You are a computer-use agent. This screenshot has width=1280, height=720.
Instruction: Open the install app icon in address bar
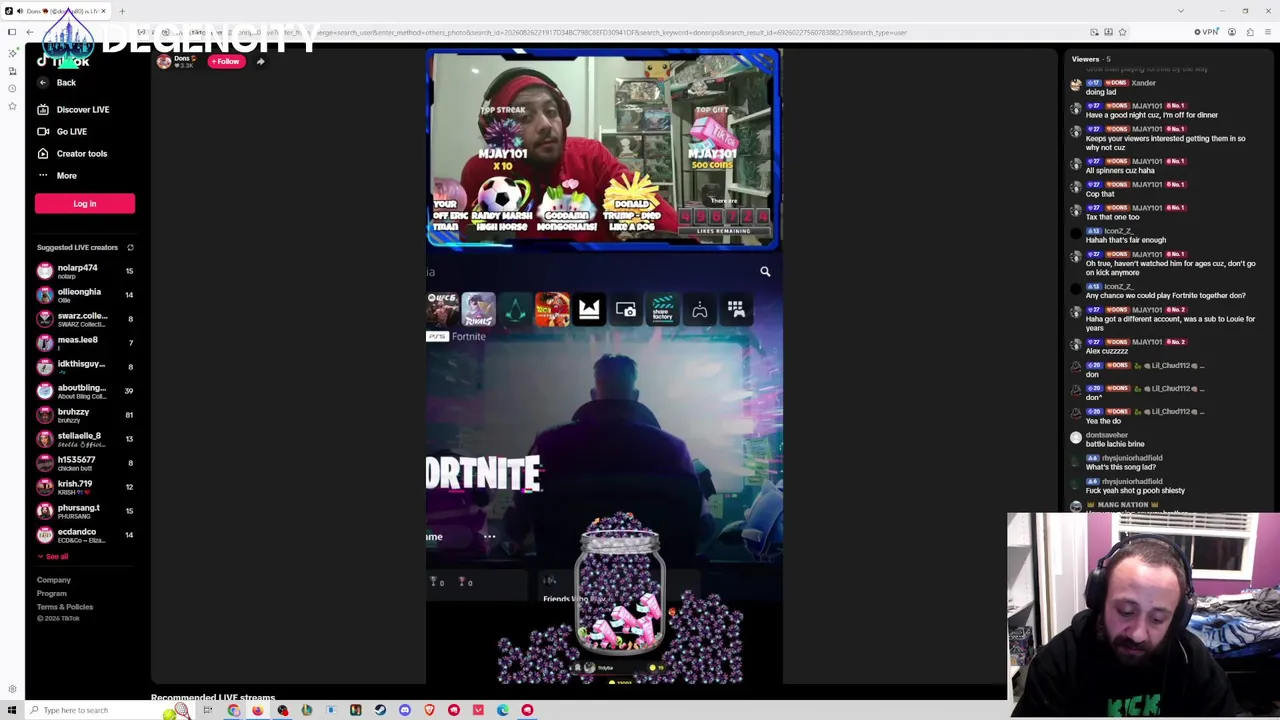1108,33
